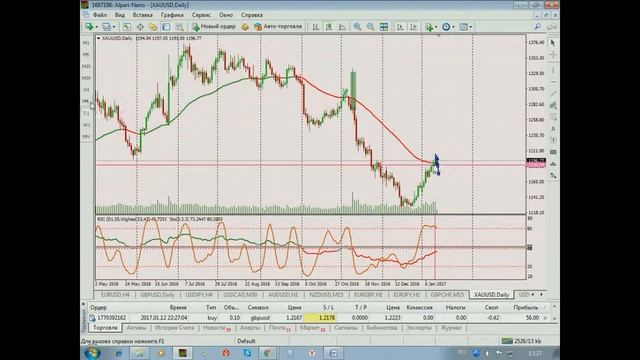Toggle the Strategy Tester icon
Screen dimensions: 640x360
point(179,27)
